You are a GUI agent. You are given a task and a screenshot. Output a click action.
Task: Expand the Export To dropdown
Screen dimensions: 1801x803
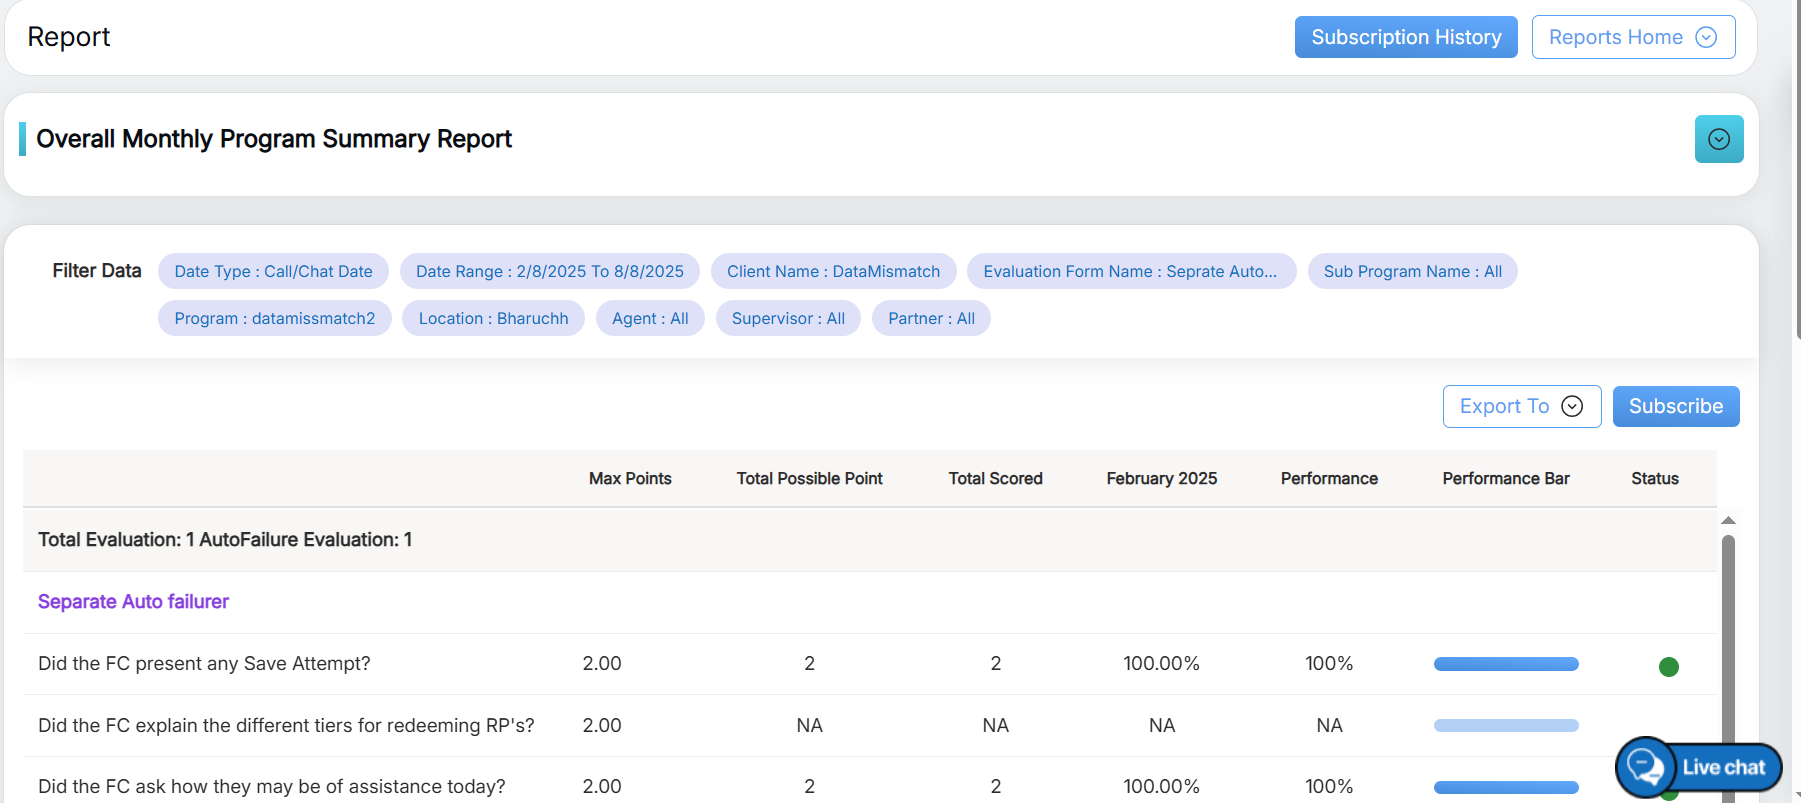1521,406
